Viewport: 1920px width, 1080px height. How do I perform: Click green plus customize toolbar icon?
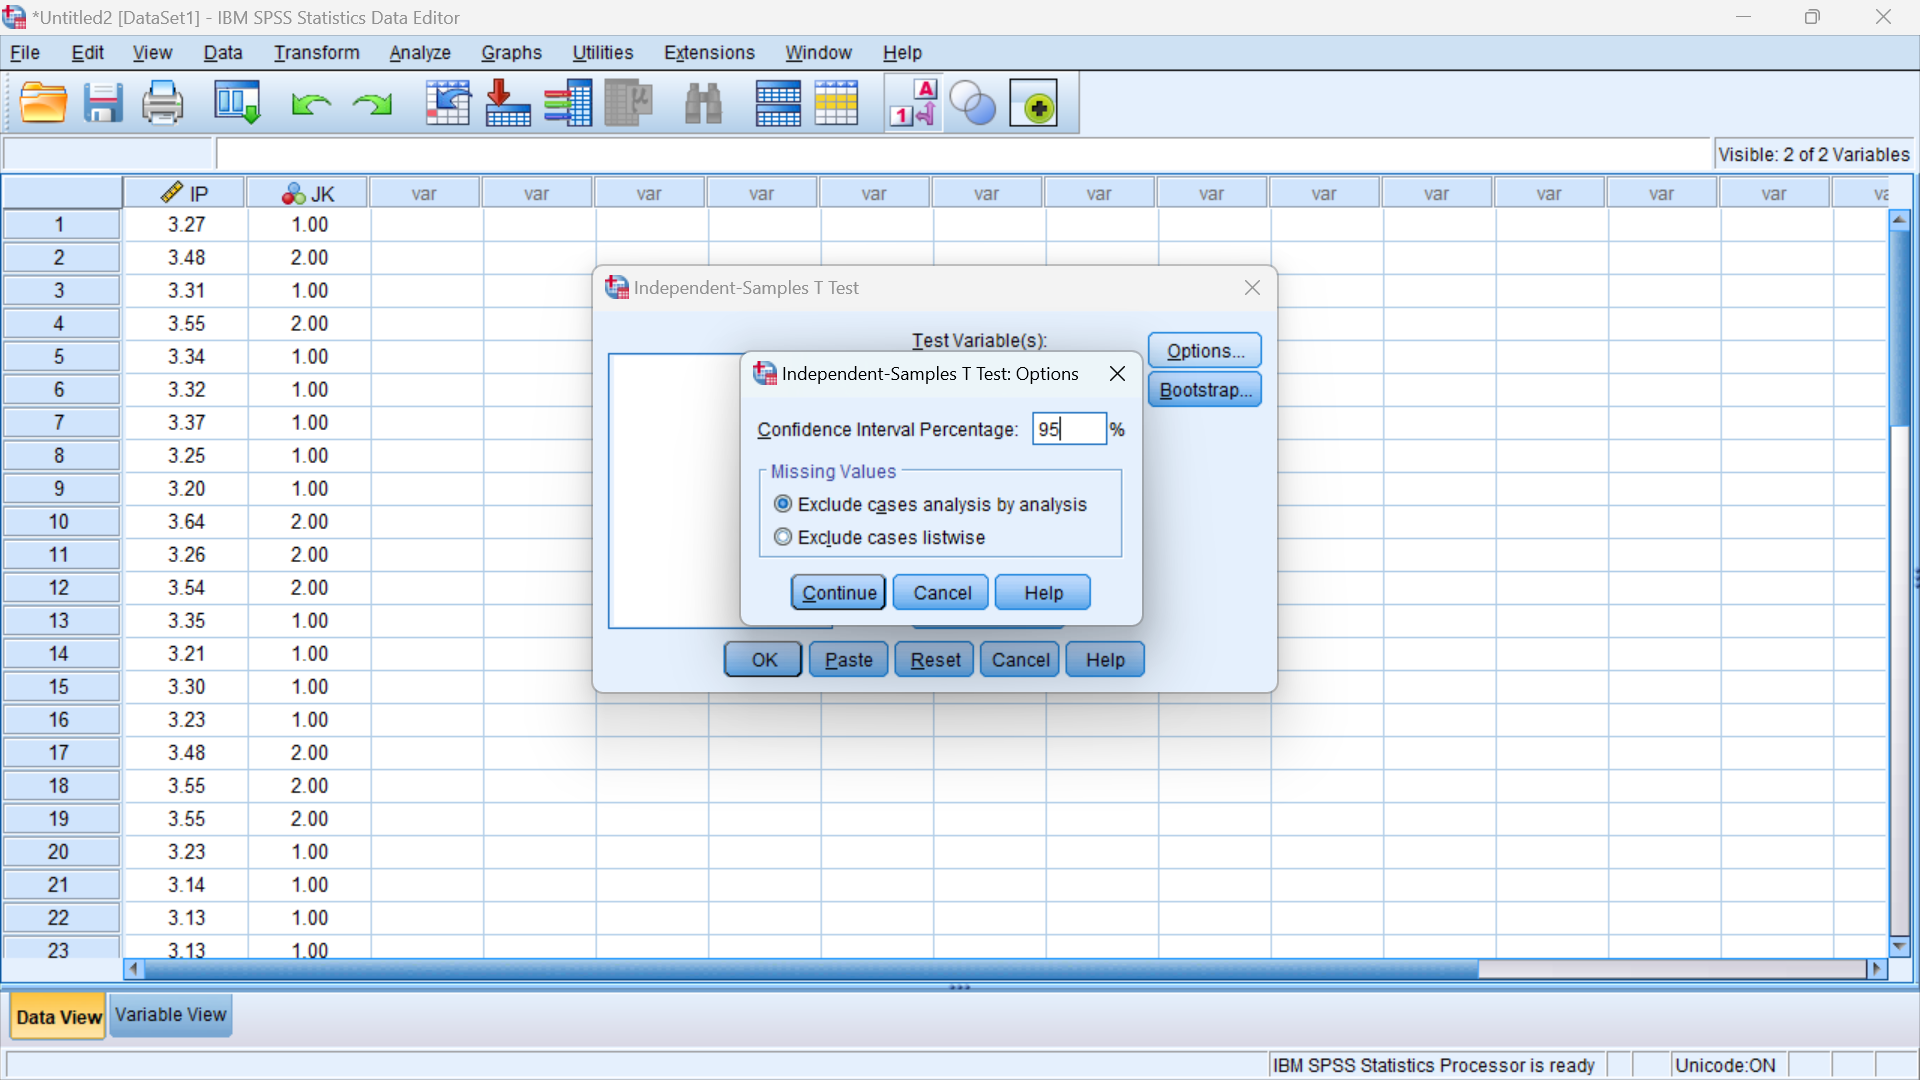point(1034,104)
